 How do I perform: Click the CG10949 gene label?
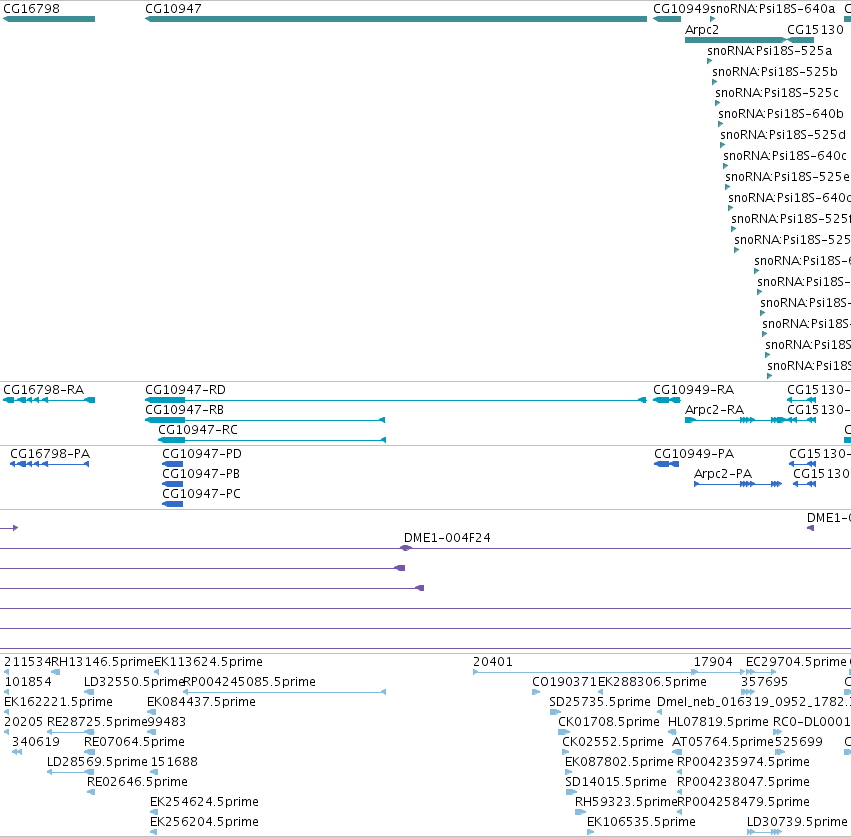(x=681, y=9)
